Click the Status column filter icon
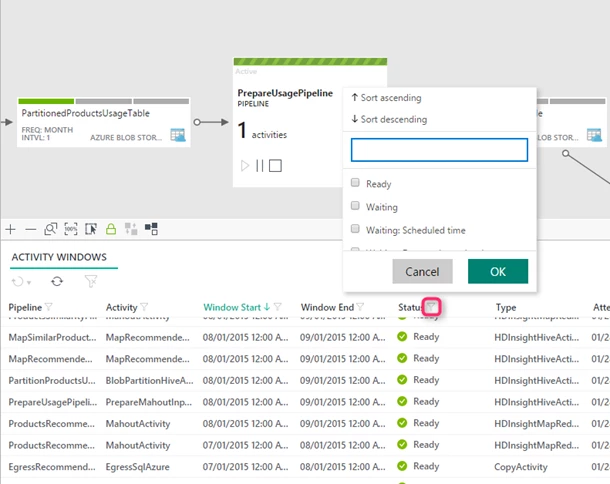 (x=431, y=307)
